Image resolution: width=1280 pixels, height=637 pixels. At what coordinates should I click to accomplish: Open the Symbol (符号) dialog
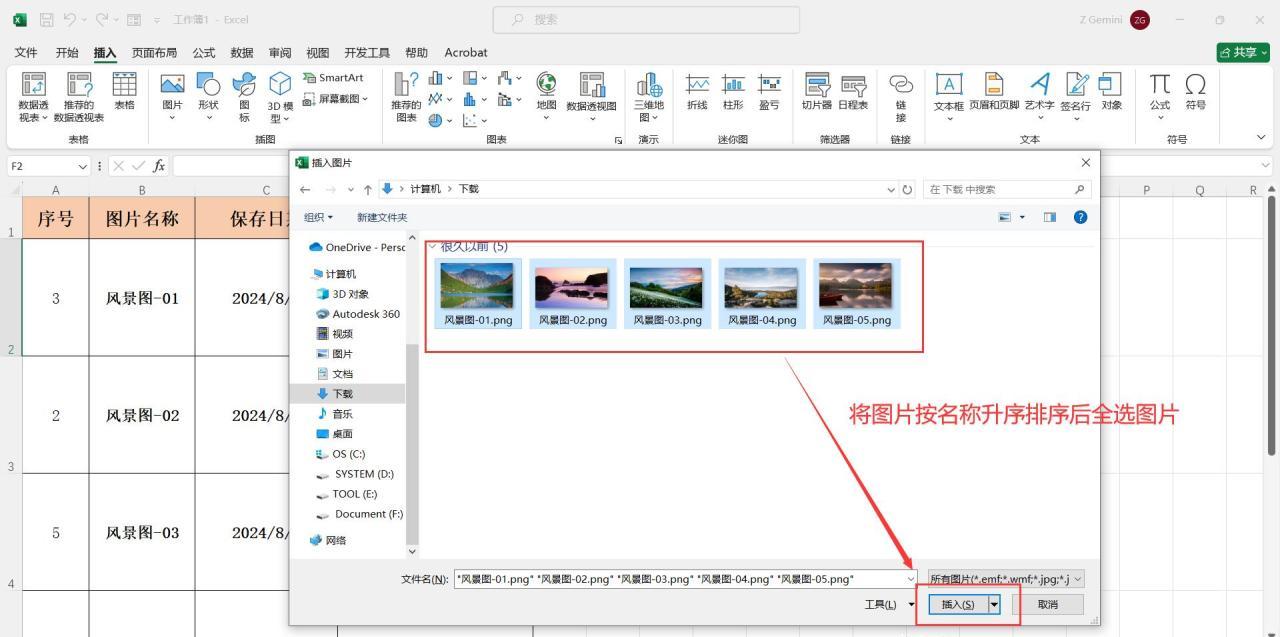[1195, 92]
